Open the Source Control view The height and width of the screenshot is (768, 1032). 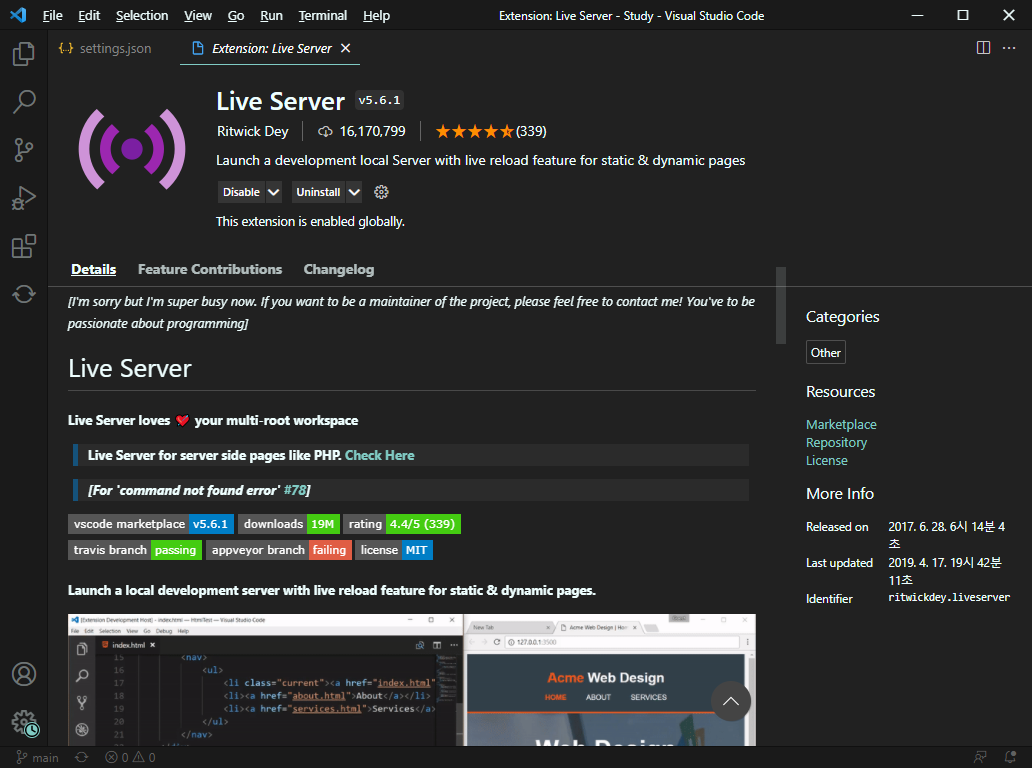coord(24,150)
